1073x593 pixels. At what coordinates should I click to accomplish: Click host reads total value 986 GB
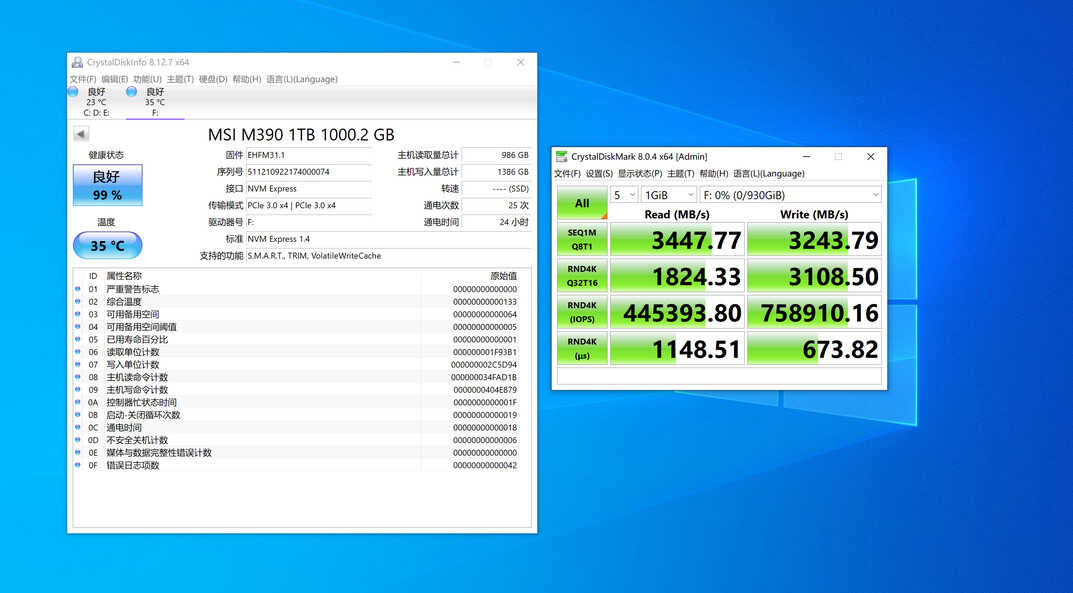pos(496,155)
